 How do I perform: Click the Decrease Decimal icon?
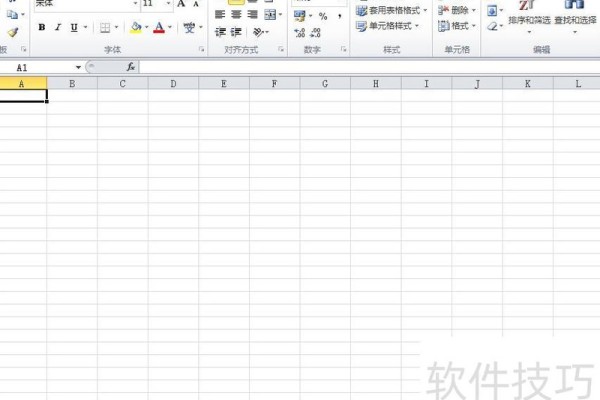pos(316,33)
